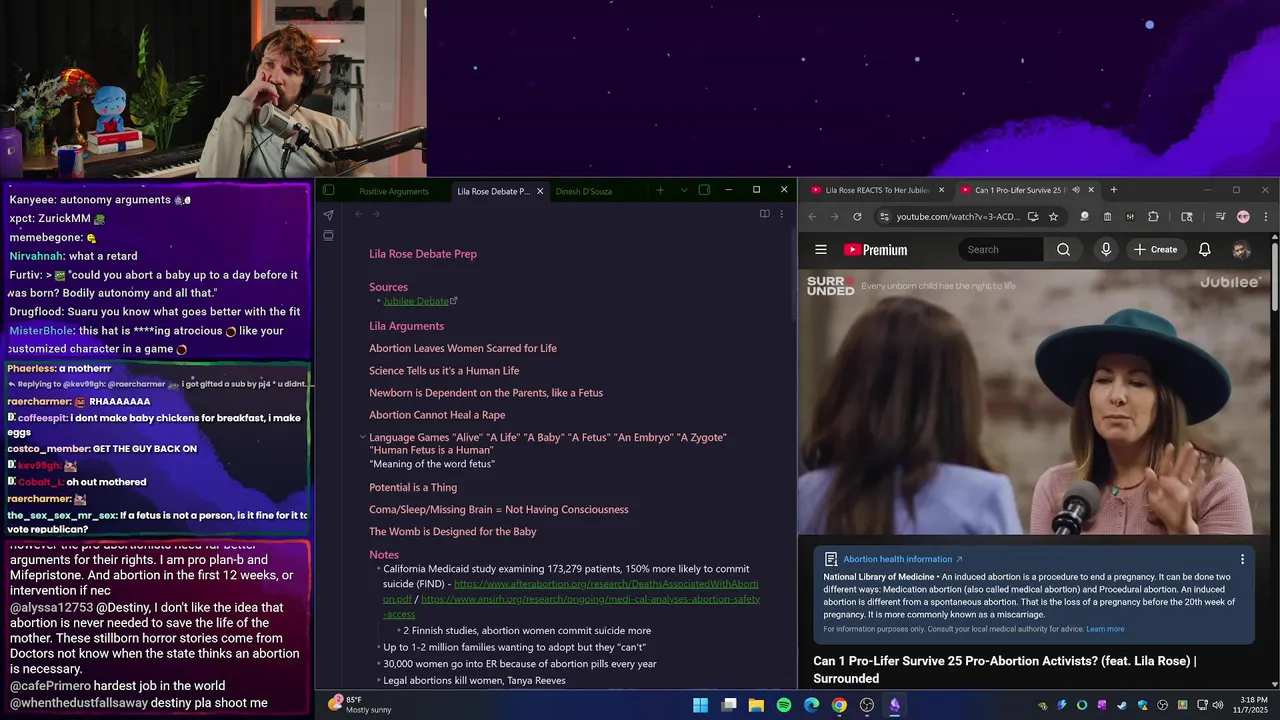Search YouTube with voice microphone
Viewport: 1280px width, 720px height.
coord(1106,250)
